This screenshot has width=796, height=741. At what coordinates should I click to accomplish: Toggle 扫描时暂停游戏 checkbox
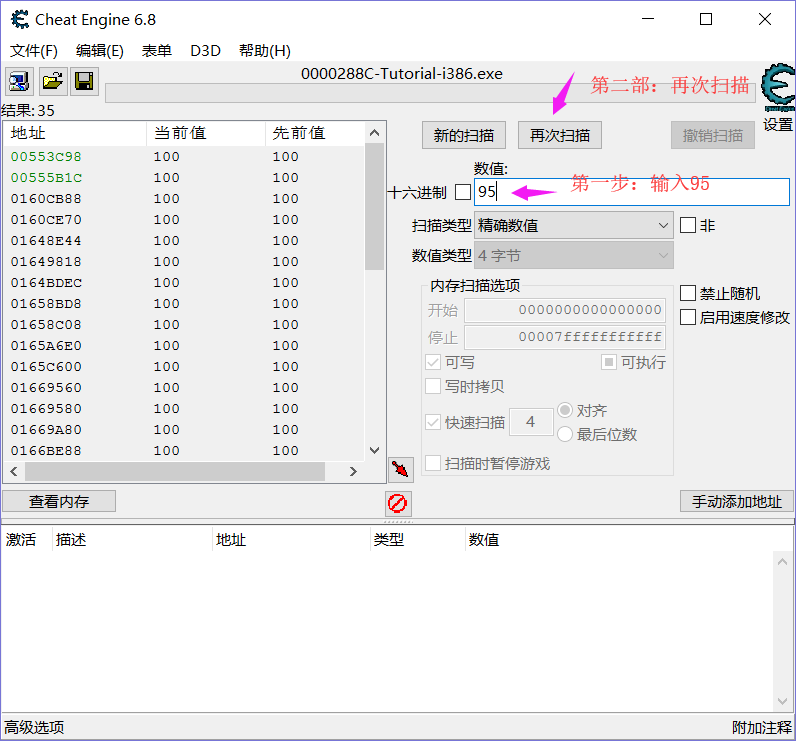(x=433, y=463)
